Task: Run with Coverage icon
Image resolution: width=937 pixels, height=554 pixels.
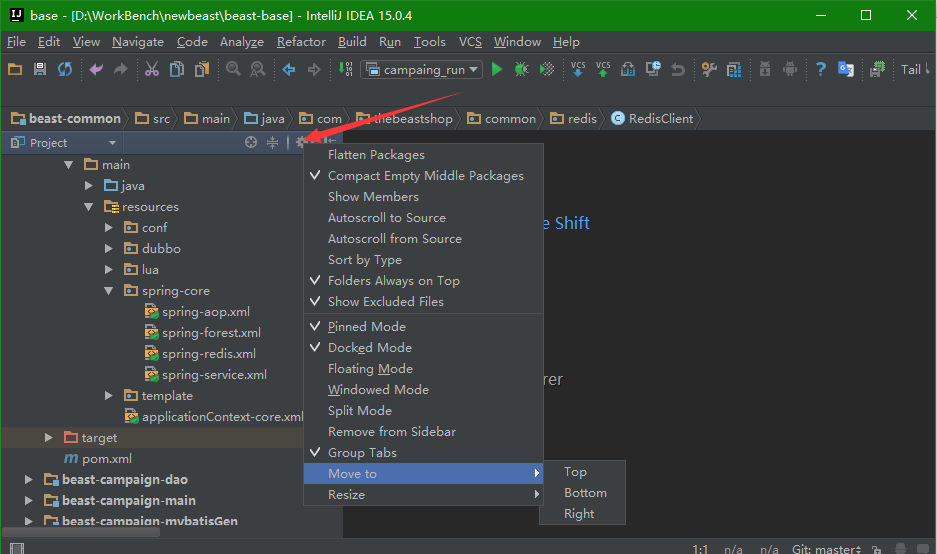Action: [x=547, y=69]
